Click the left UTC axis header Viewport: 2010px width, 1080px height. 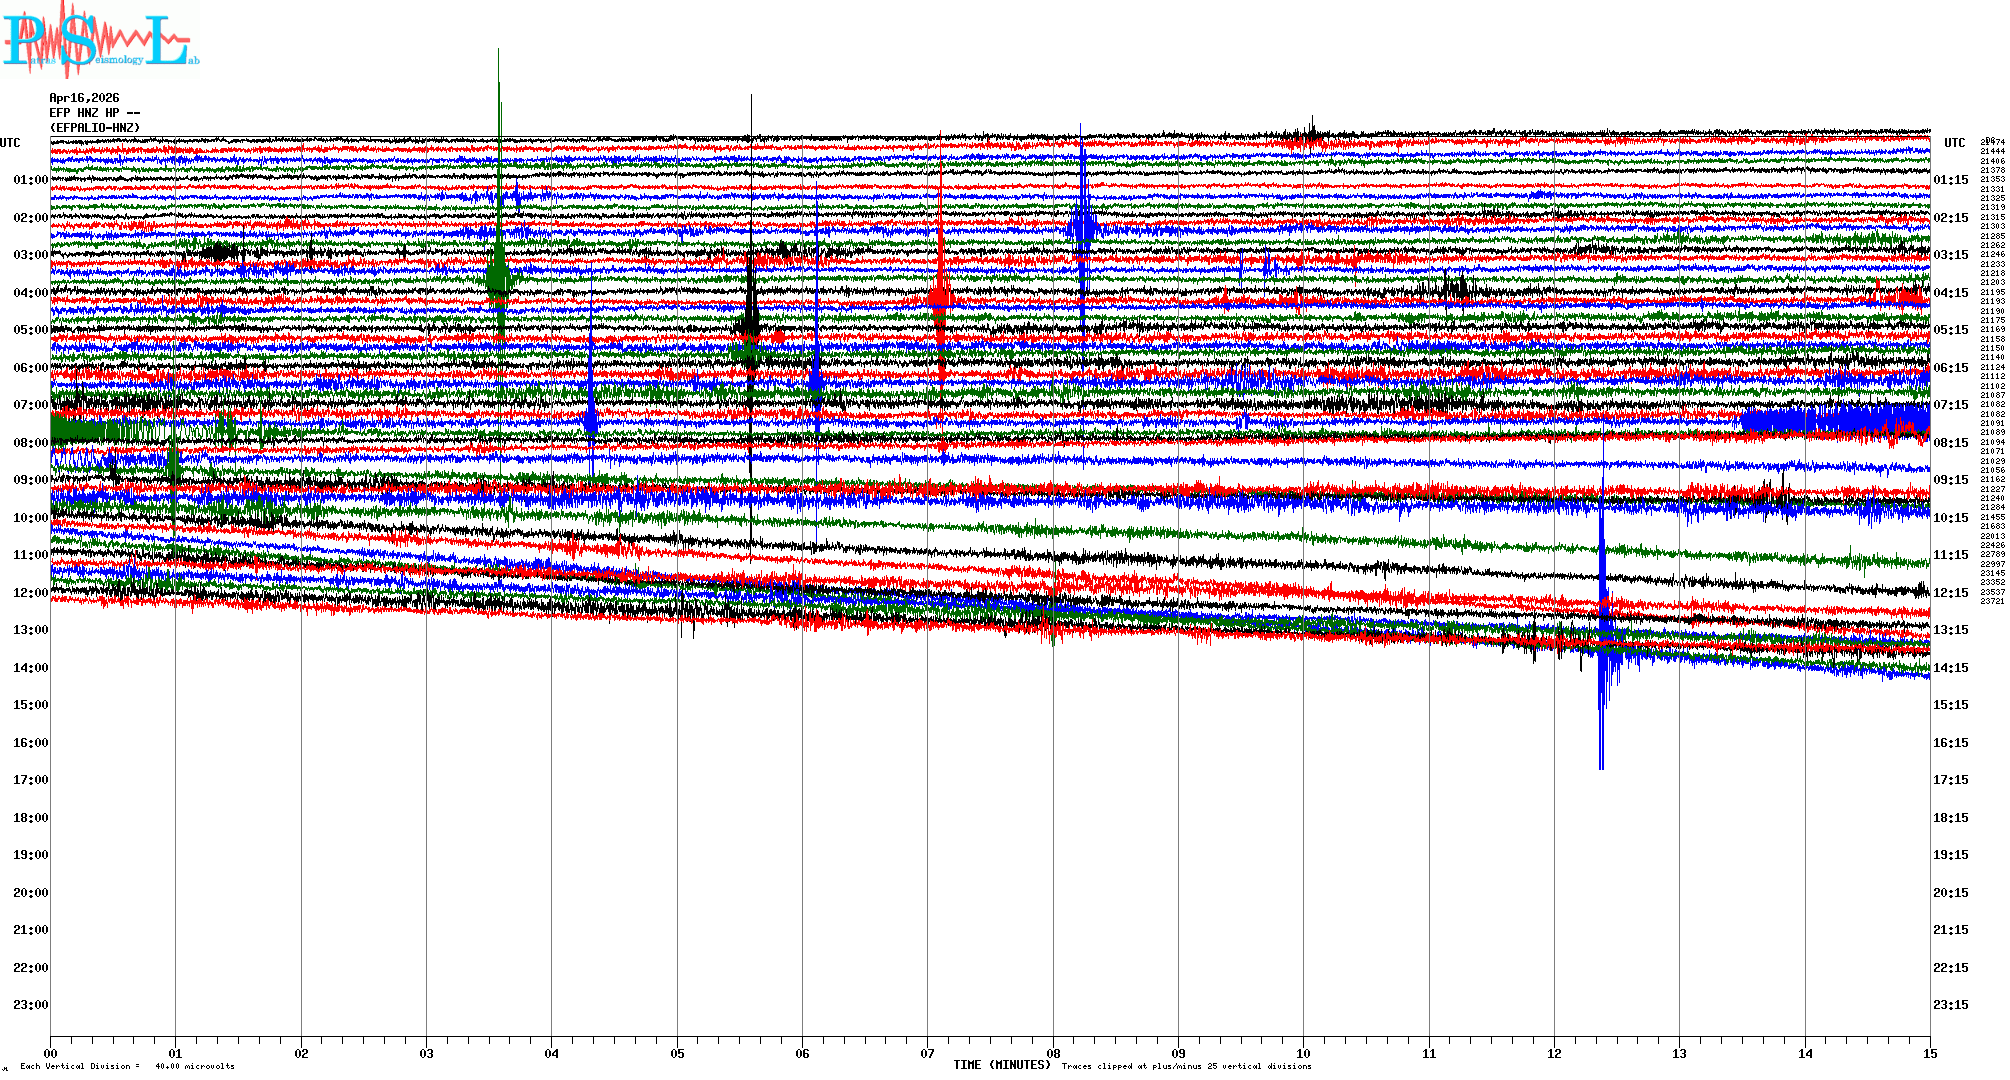(x=10, y=143)
